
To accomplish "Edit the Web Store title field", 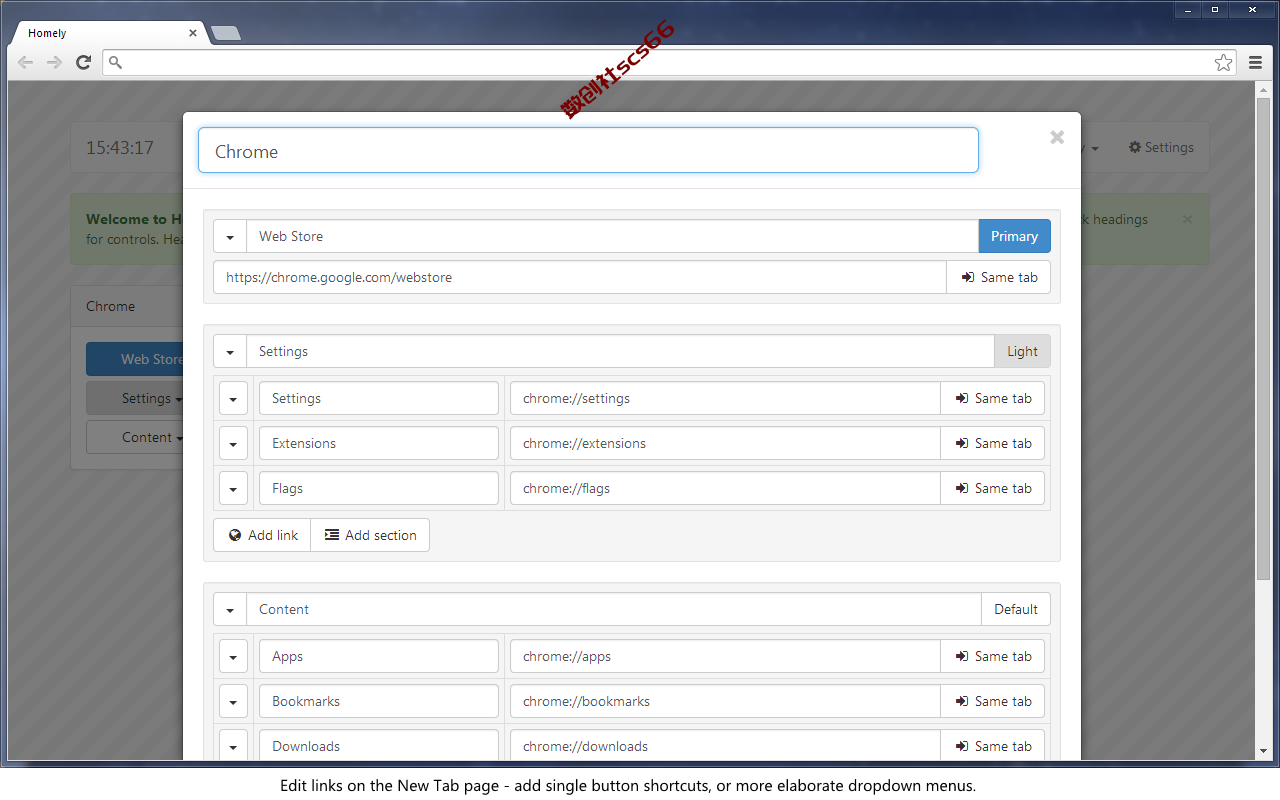I will pos(612,236).
